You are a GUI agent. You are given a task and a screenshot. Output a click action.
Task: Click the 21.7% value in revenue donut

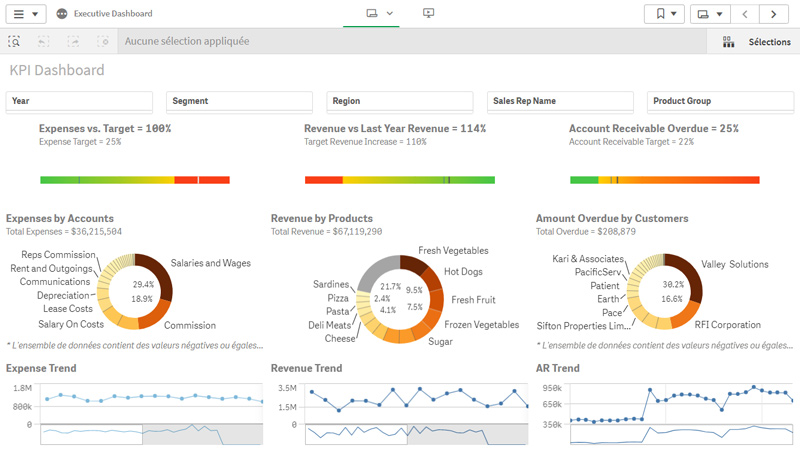390,287
